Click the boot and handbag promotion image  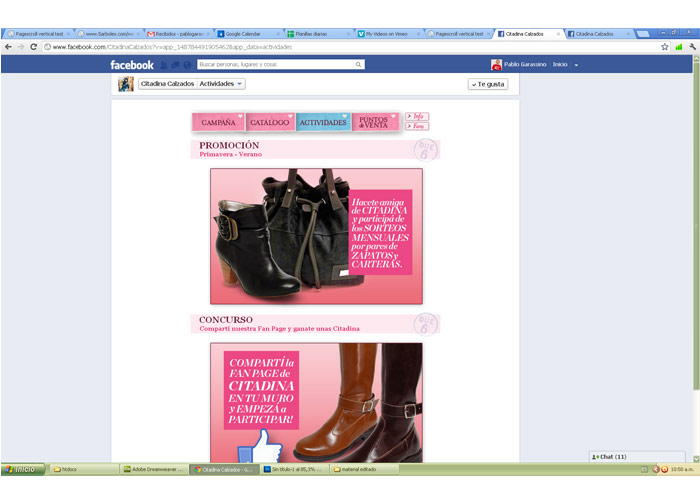(x=316, y=236)
